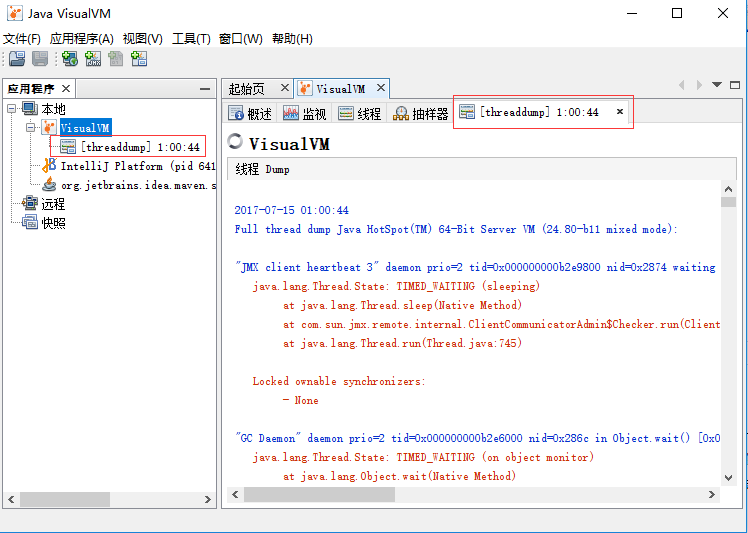Click the Add Application Snapshot toolbar icon
The width and height of the screenshot is (748, 533).
click(139, 59)
